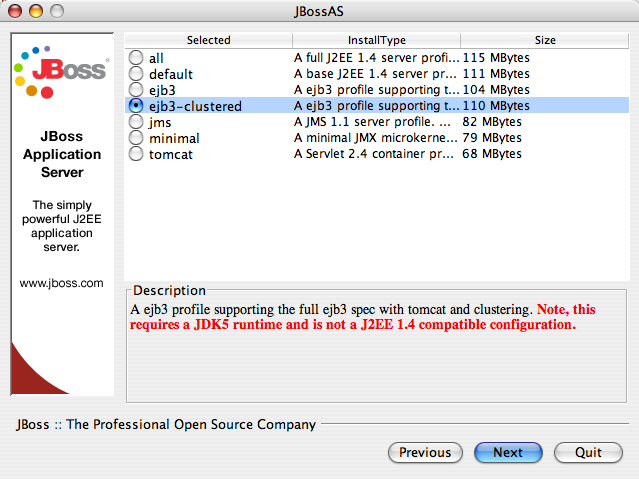
Task: Click the '68 MBytes' size cell
Action: (x=492, y=154)
